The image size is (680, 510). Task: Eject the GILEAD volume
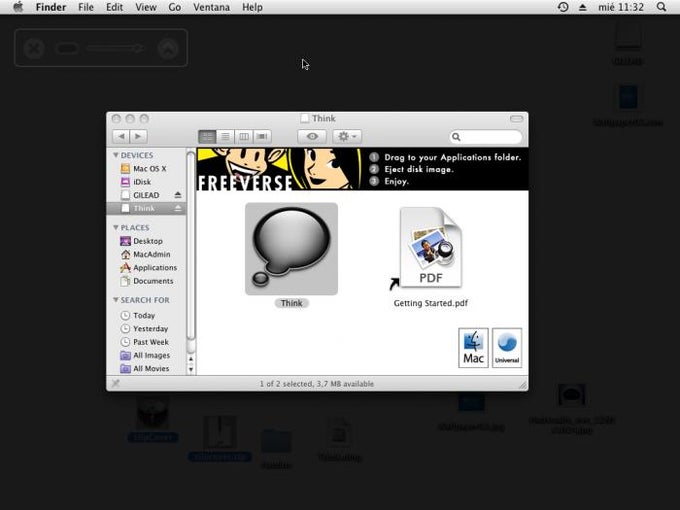[178, 195]
